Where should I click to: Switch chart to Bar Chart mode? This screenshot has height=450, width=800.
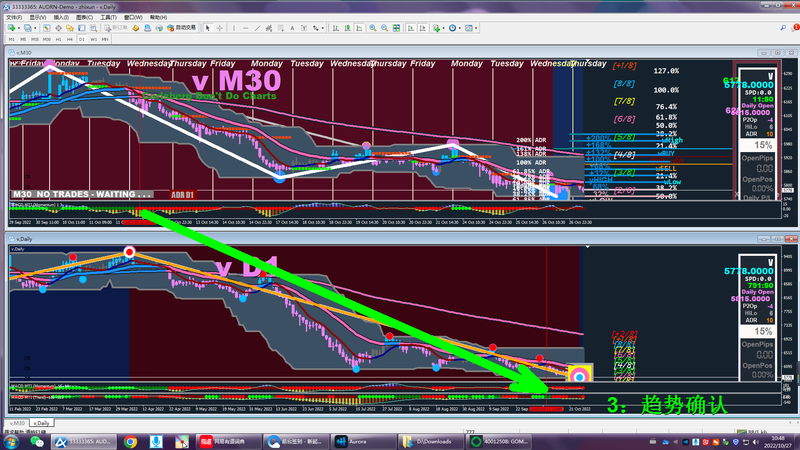(336, 28)
